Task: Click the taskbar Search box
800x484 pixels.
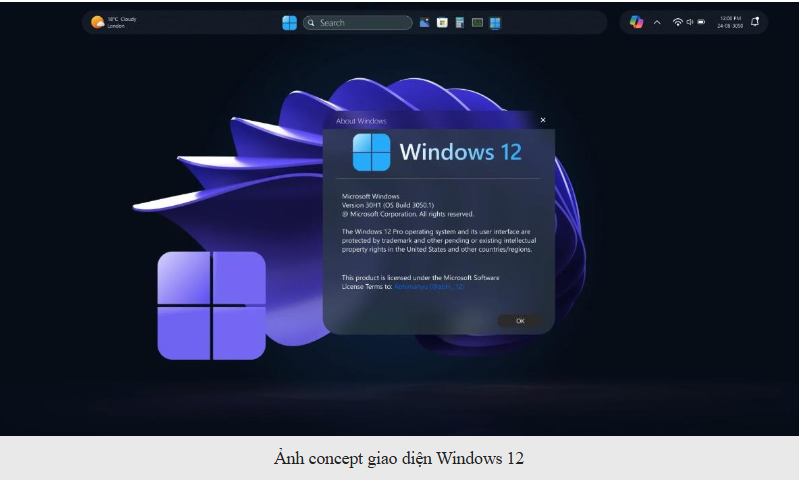Action: pyautogui.click(x=357, y=22)
